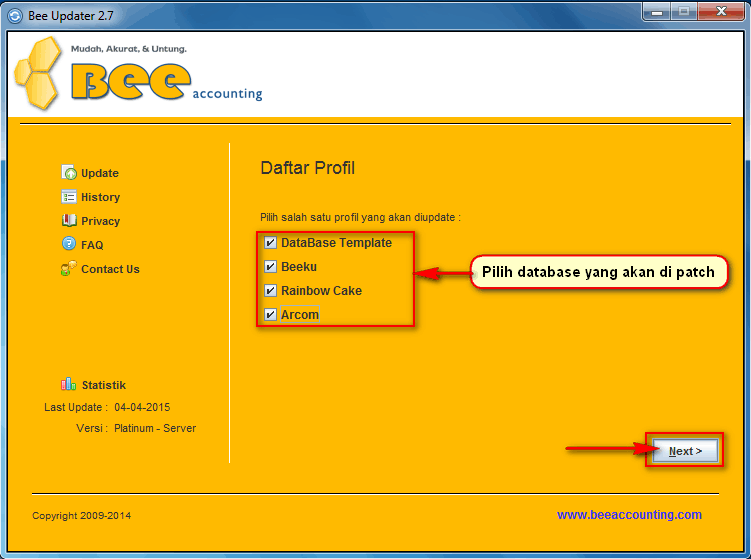This screenshot has width=751, height=559.
Task: Click the Bee Updater title bar icon
Action: tap(15, 13)
